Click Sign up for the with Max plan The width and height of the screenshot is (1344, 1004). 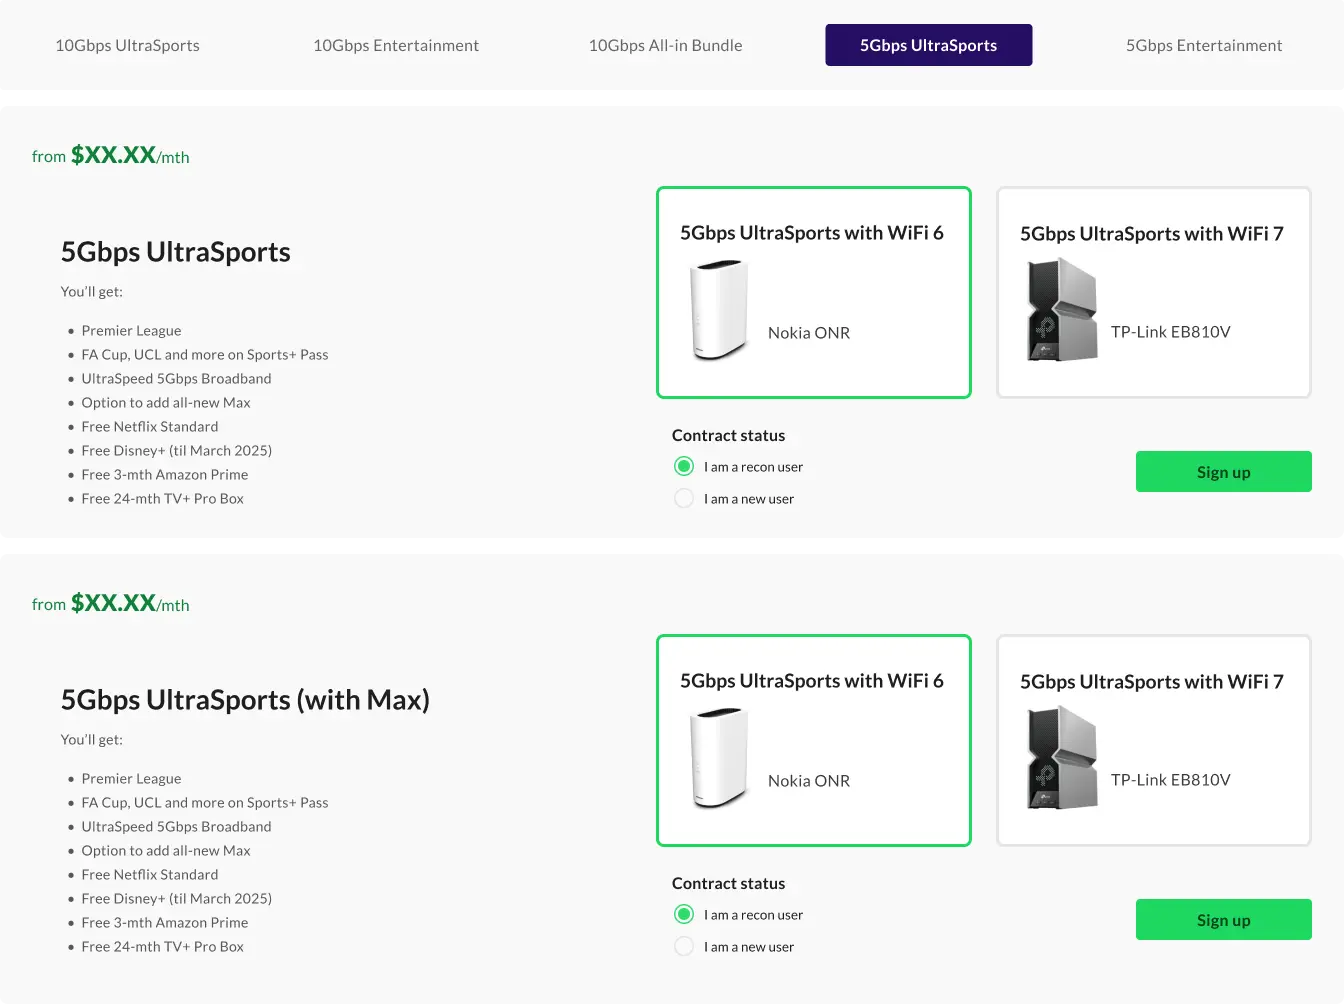point(1224,920)
